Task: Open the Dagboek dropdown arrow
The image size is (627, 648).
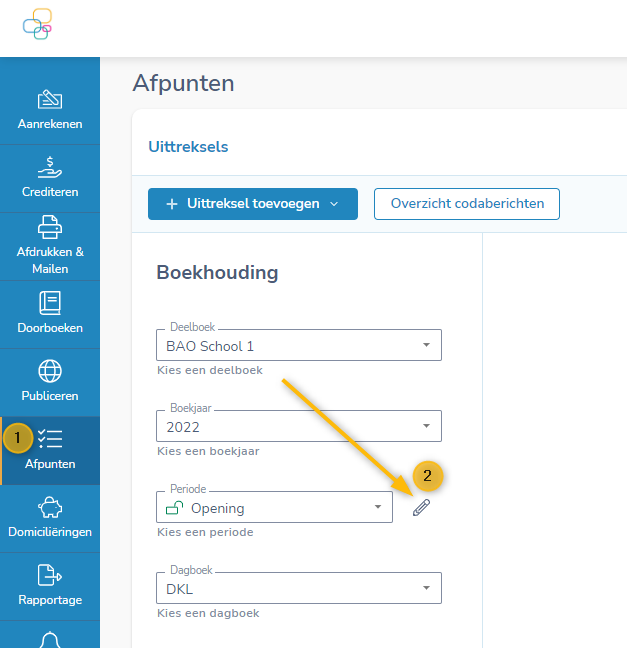Action: [x=426, y=588]
